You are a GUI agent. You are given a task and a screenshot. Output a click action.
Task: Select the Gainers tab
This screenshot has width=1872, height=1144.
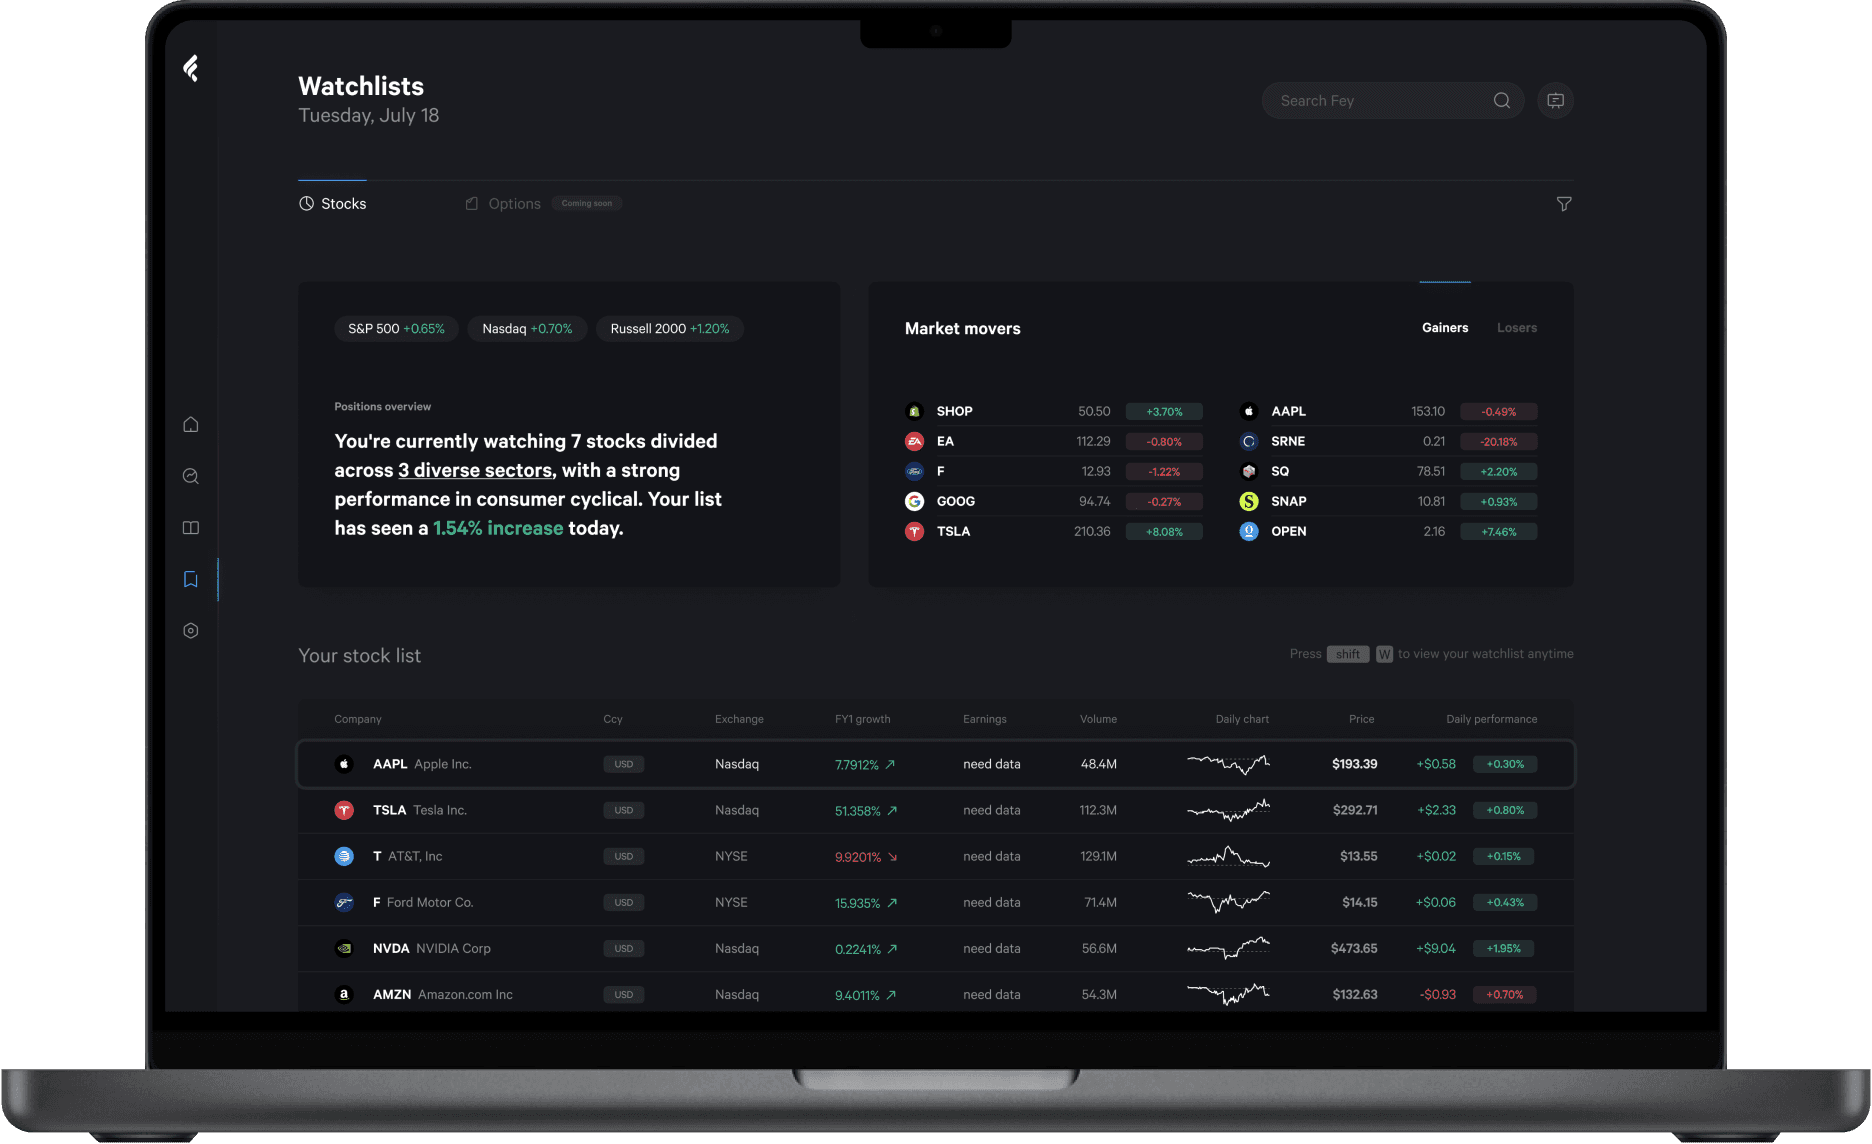tap(1445, 328)
